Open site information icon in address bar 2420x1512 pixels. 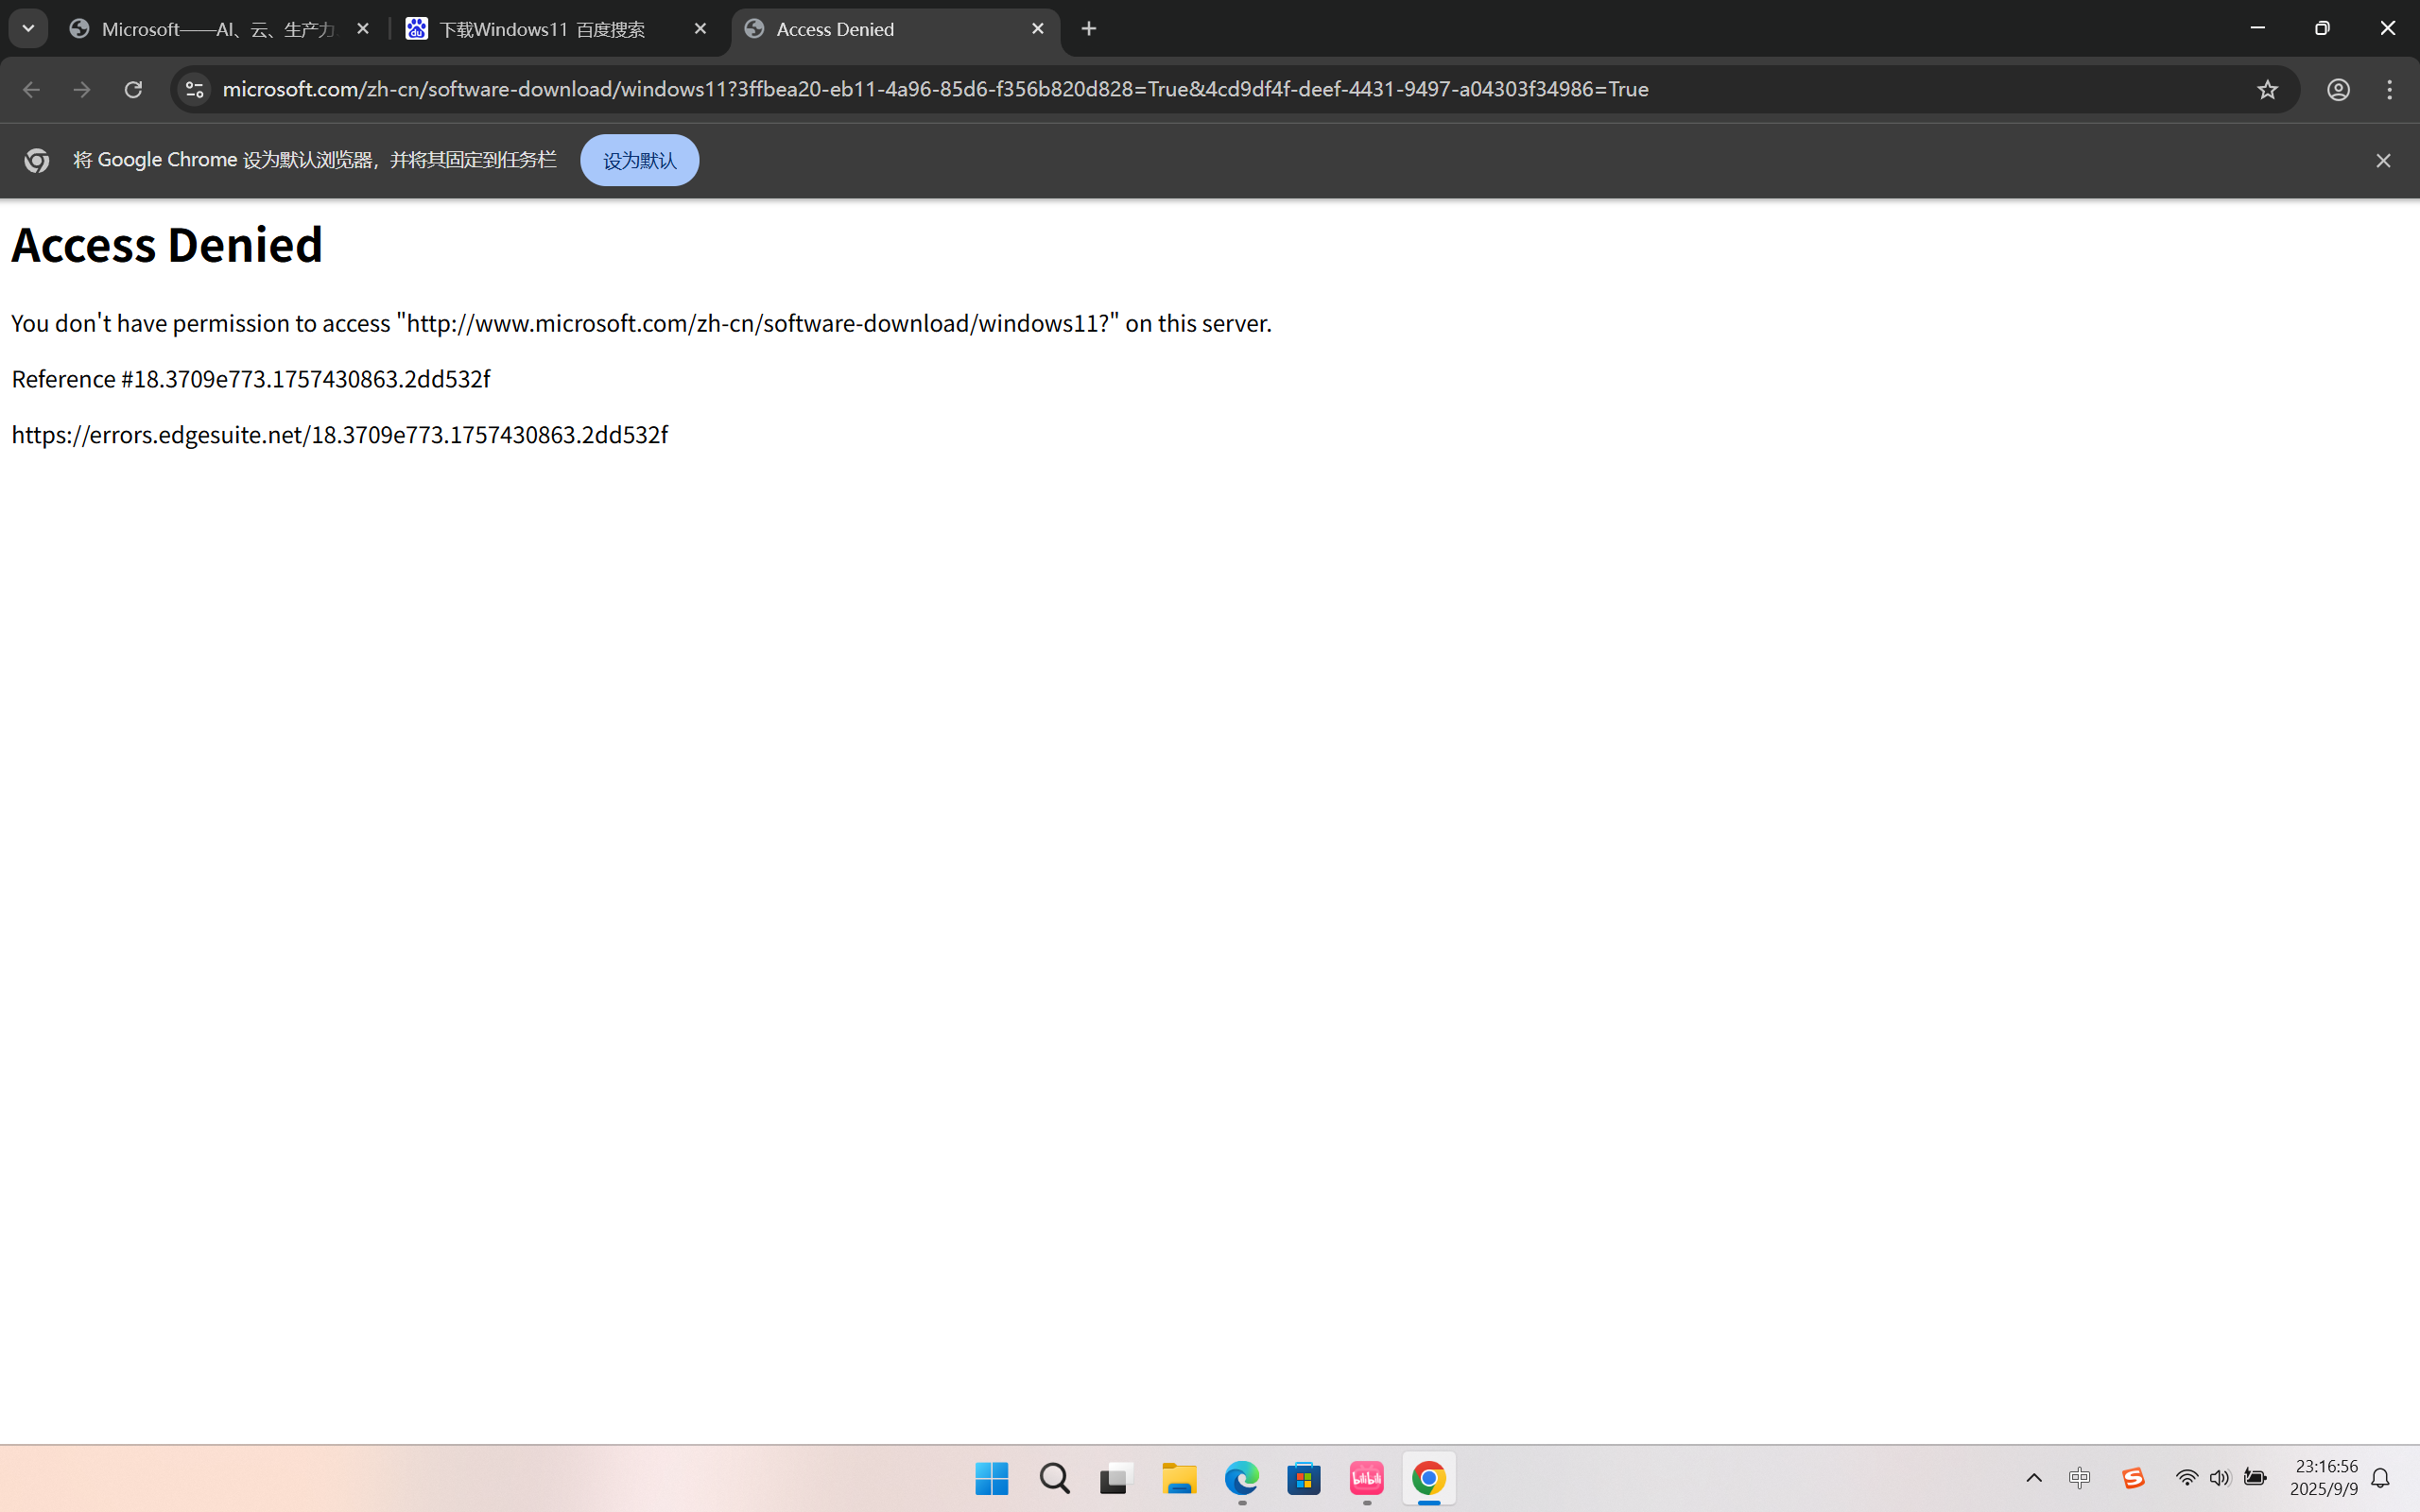[194, 89]
